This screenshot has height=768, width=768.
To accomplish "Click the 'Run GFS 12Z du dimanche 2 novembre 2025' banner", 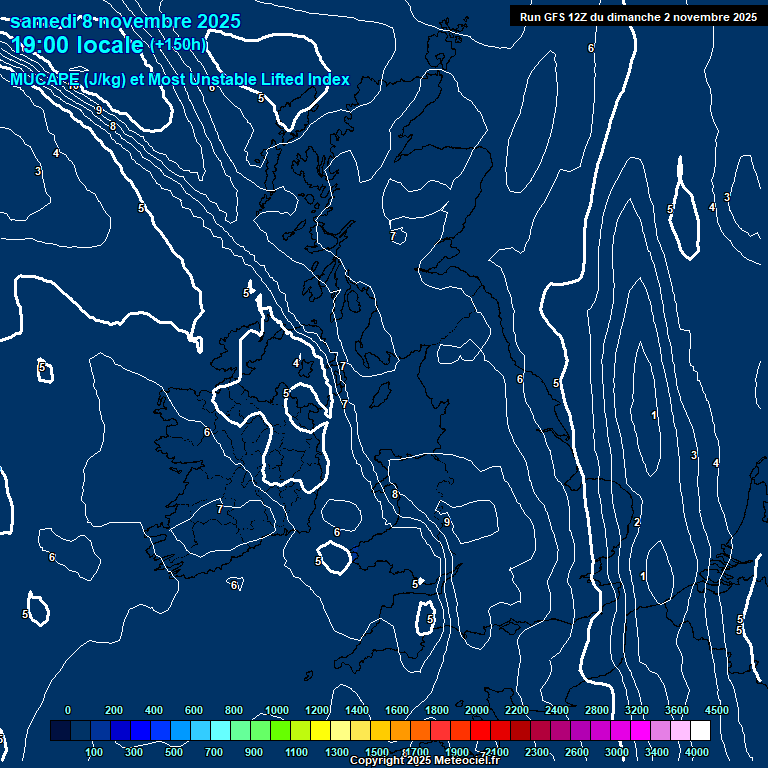I will click(638, 17).
